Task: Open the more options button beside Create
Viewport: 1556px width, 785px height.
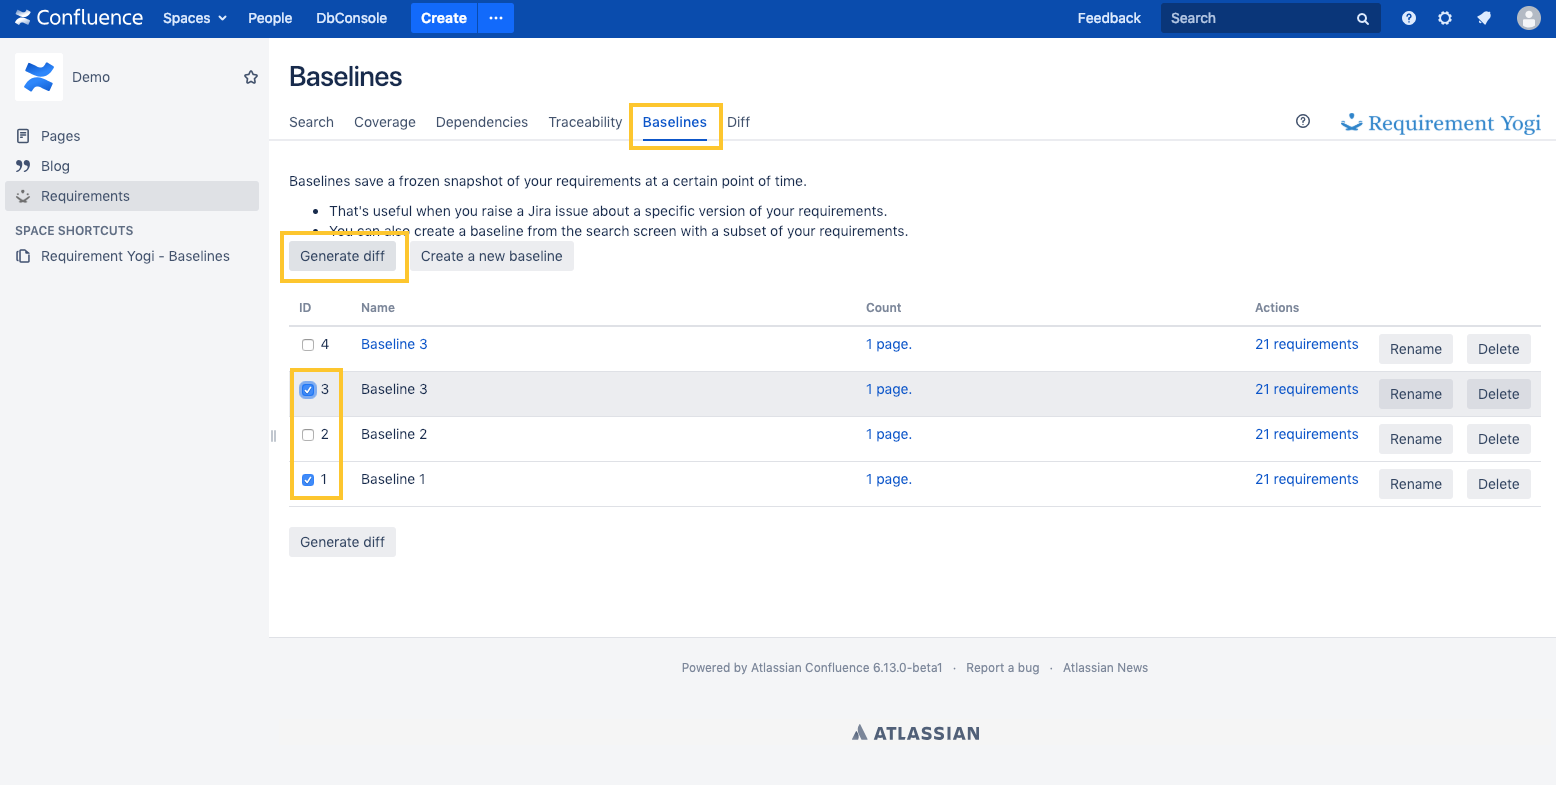Action: tap(496, 18)
